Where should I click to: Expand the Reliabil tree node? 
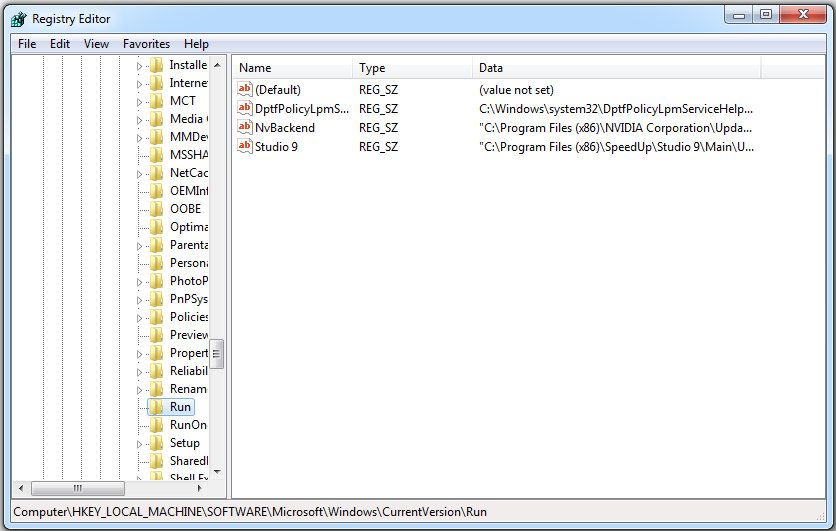pyautogui.click(x=139, y=372)
